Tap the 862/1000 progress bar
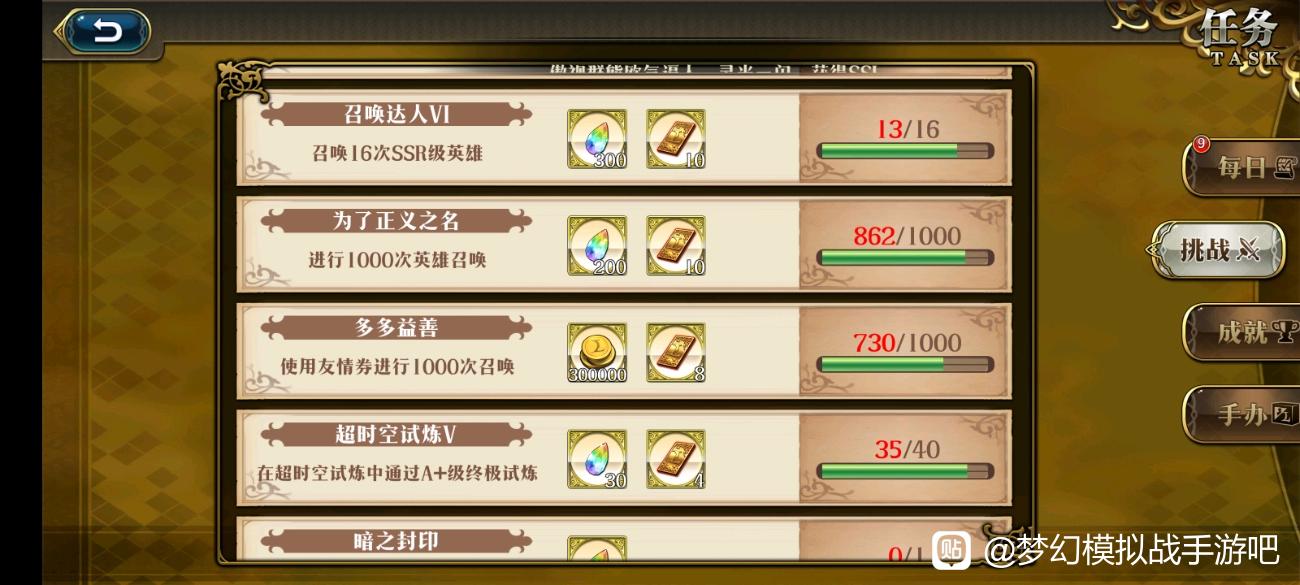Viewport: 1300px width, 585px height. pyautogui.click(x=906, y=258)
